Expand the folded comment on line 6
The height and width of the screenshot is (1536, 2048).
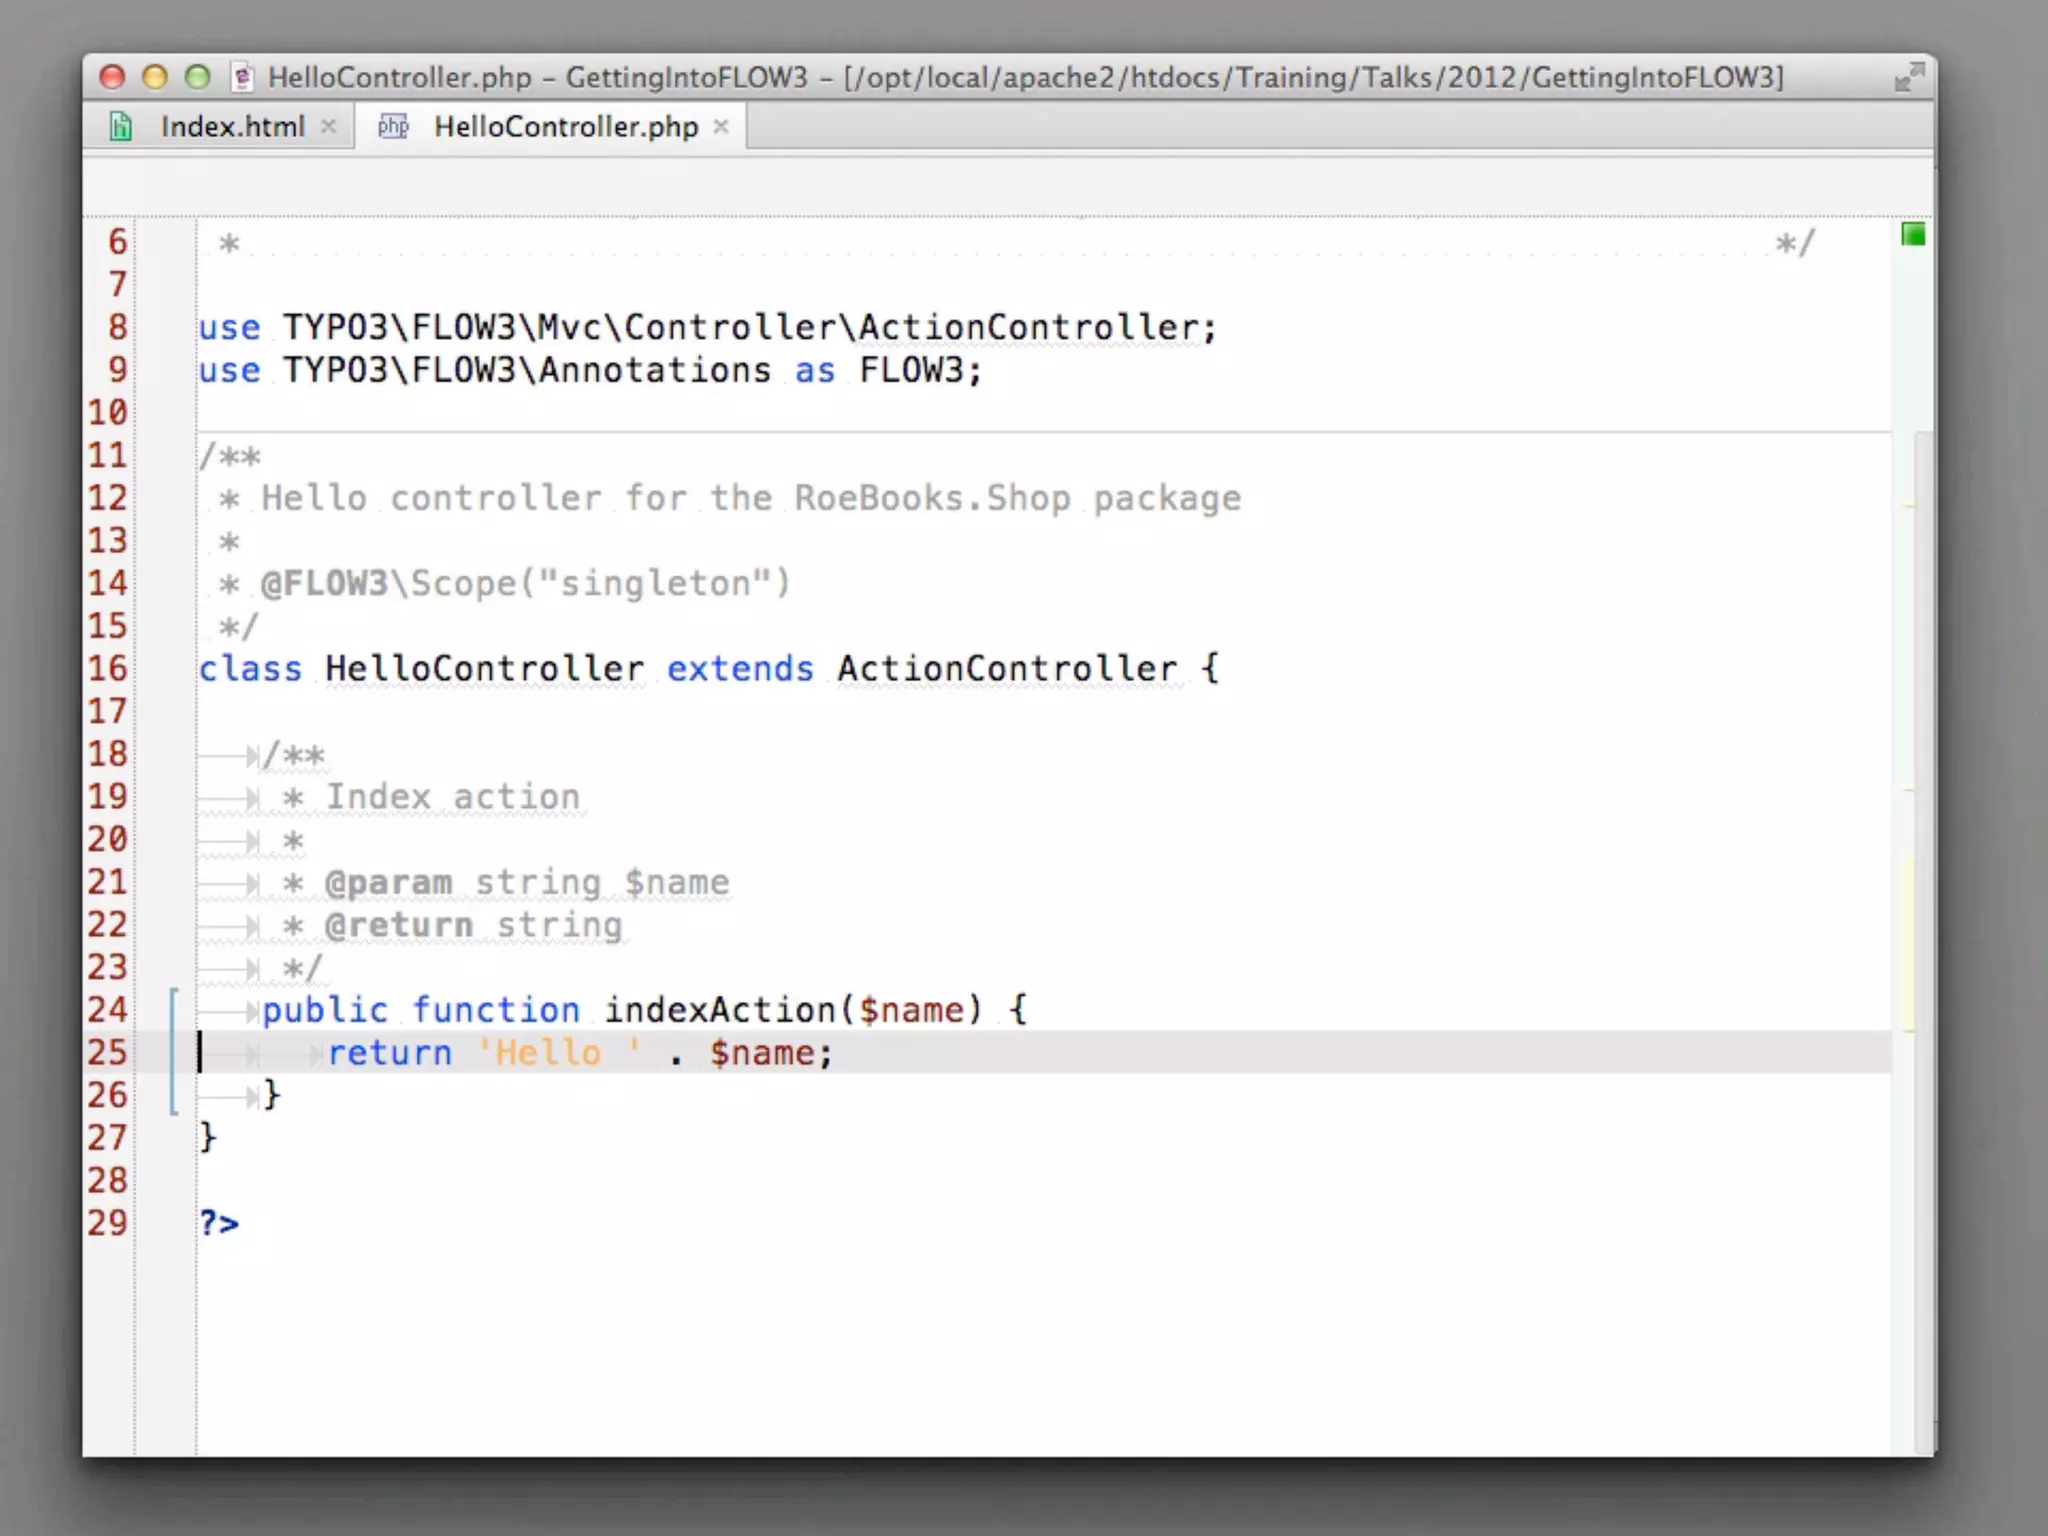tap(1000, 245)
